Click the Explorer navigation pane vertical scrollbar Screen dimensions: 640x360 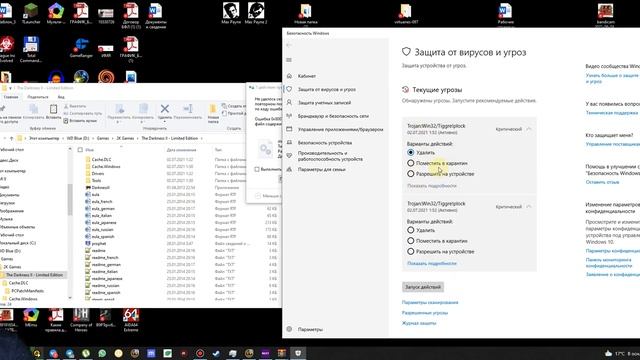click(69, 199)
